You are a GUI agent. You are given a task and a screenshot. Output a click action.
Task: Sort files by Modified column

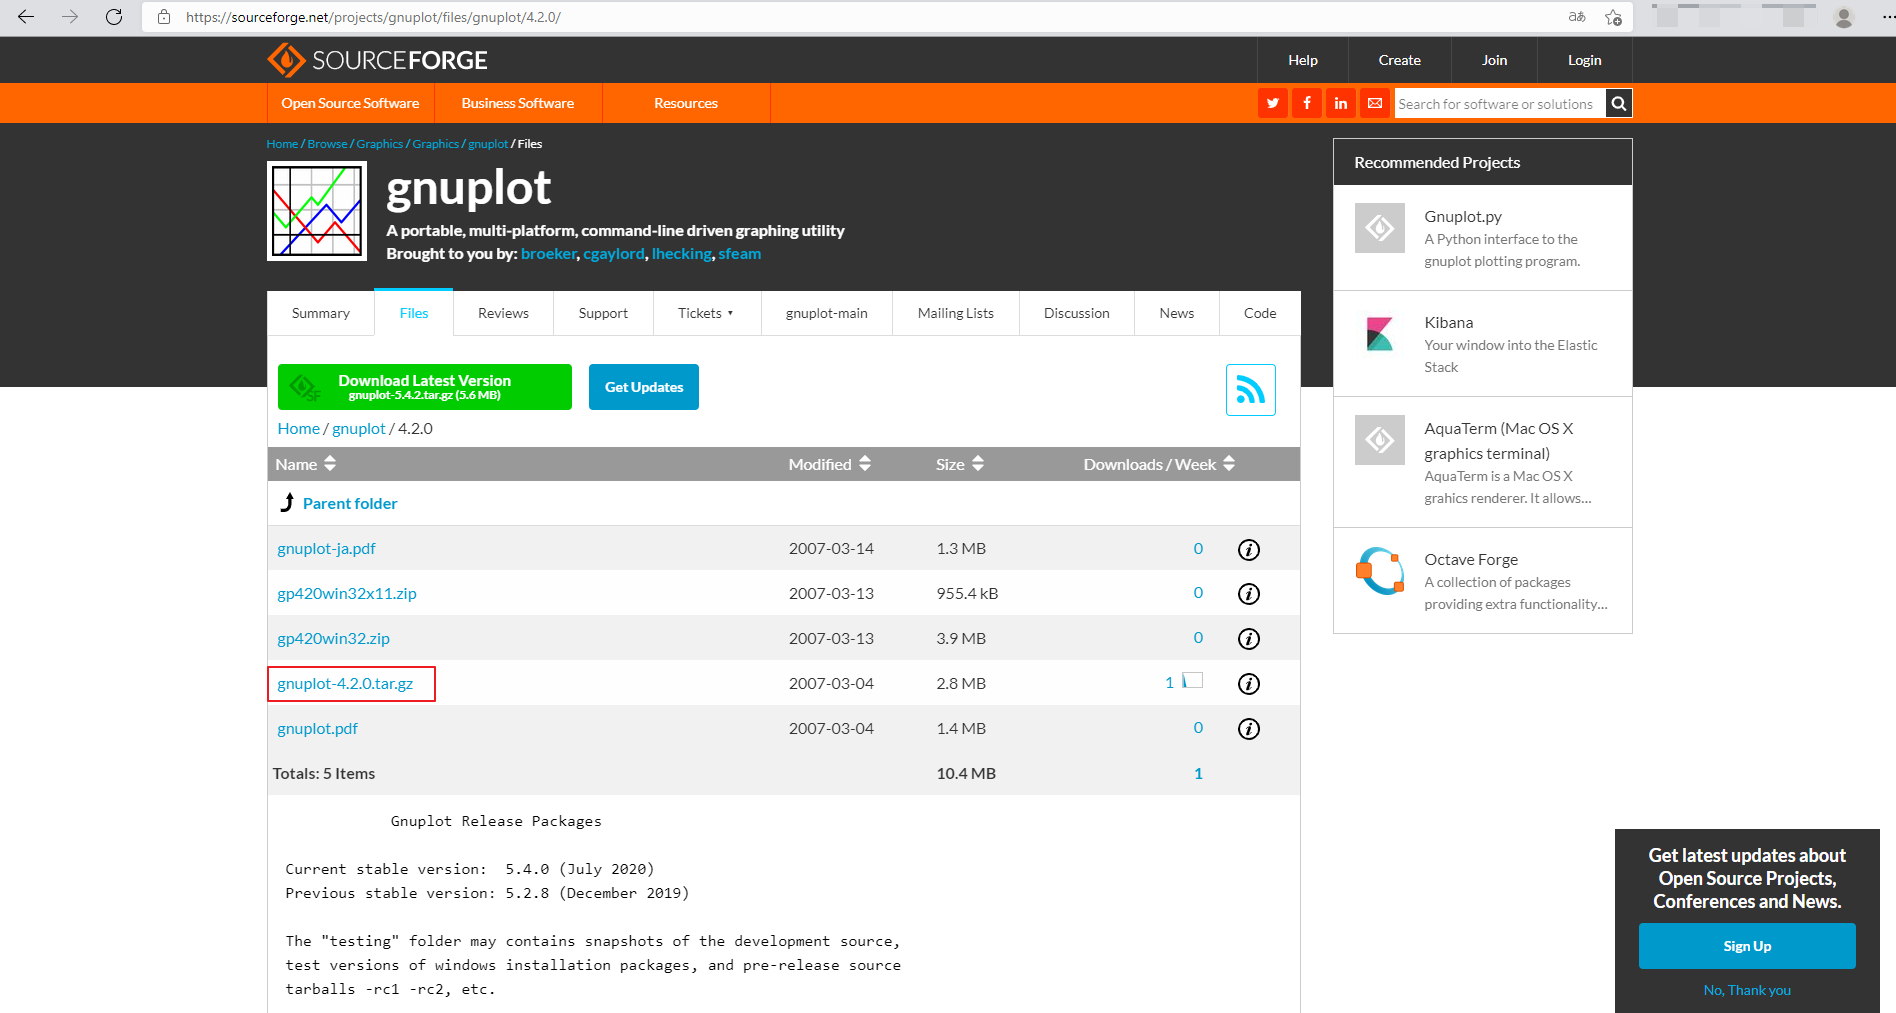[x=829, y=464]
